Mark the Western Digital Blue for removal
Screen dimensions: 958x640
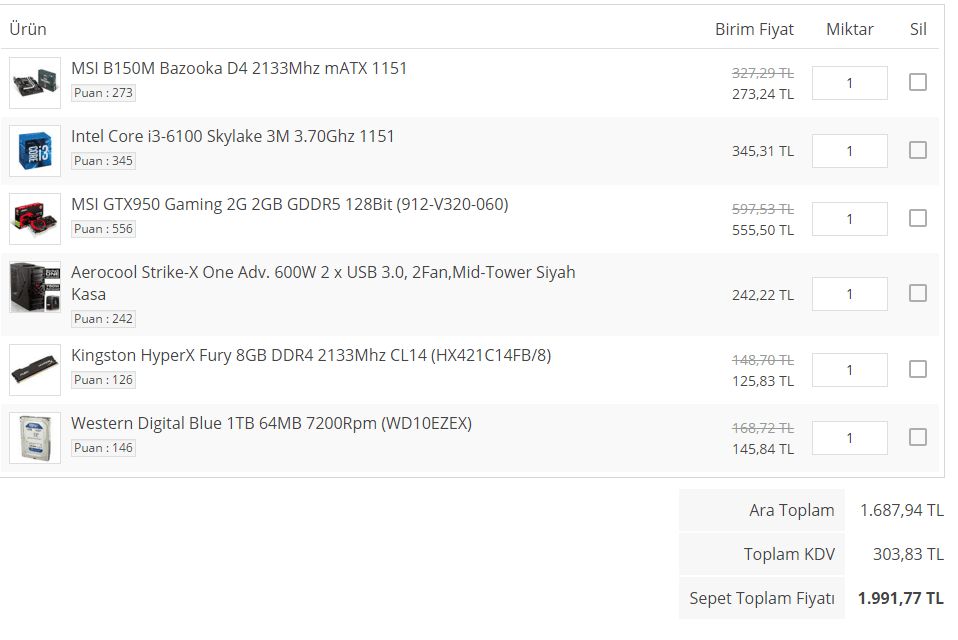click(x=918, y=437)
